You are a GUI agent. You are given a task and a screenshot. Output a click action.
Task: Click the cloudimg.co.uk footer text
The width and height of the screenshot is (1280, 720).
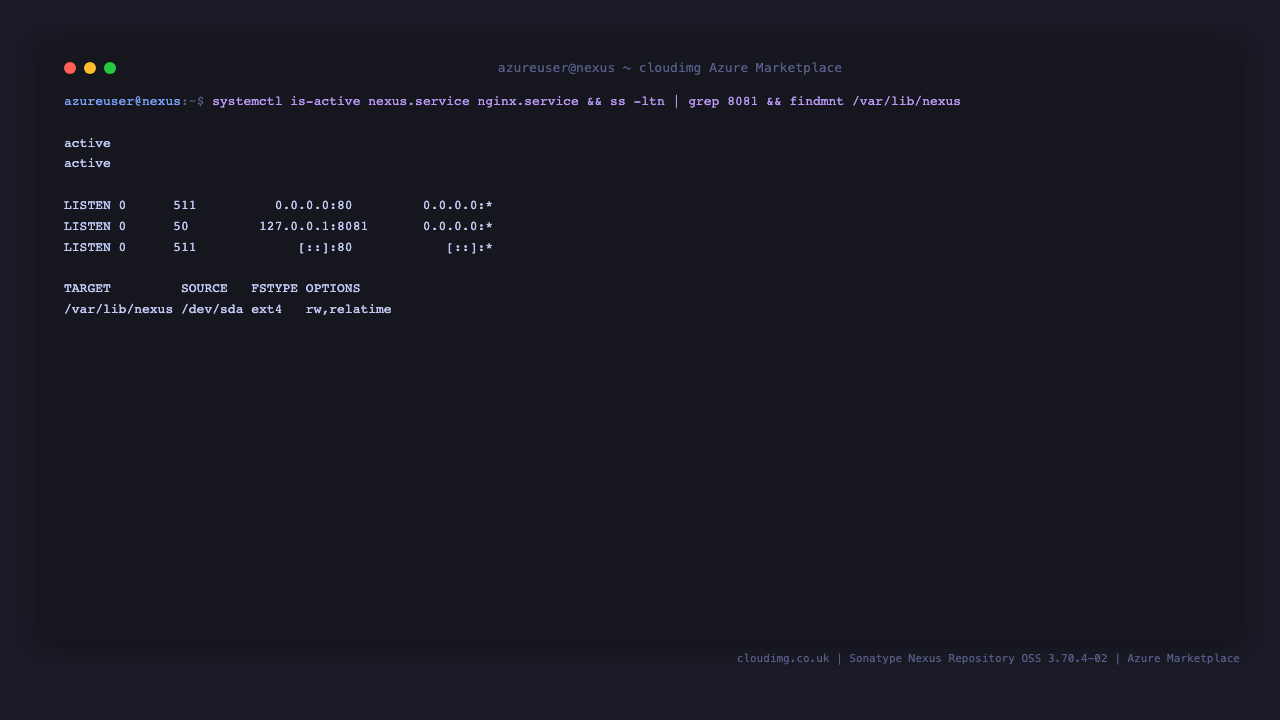(x=783, y=658)
